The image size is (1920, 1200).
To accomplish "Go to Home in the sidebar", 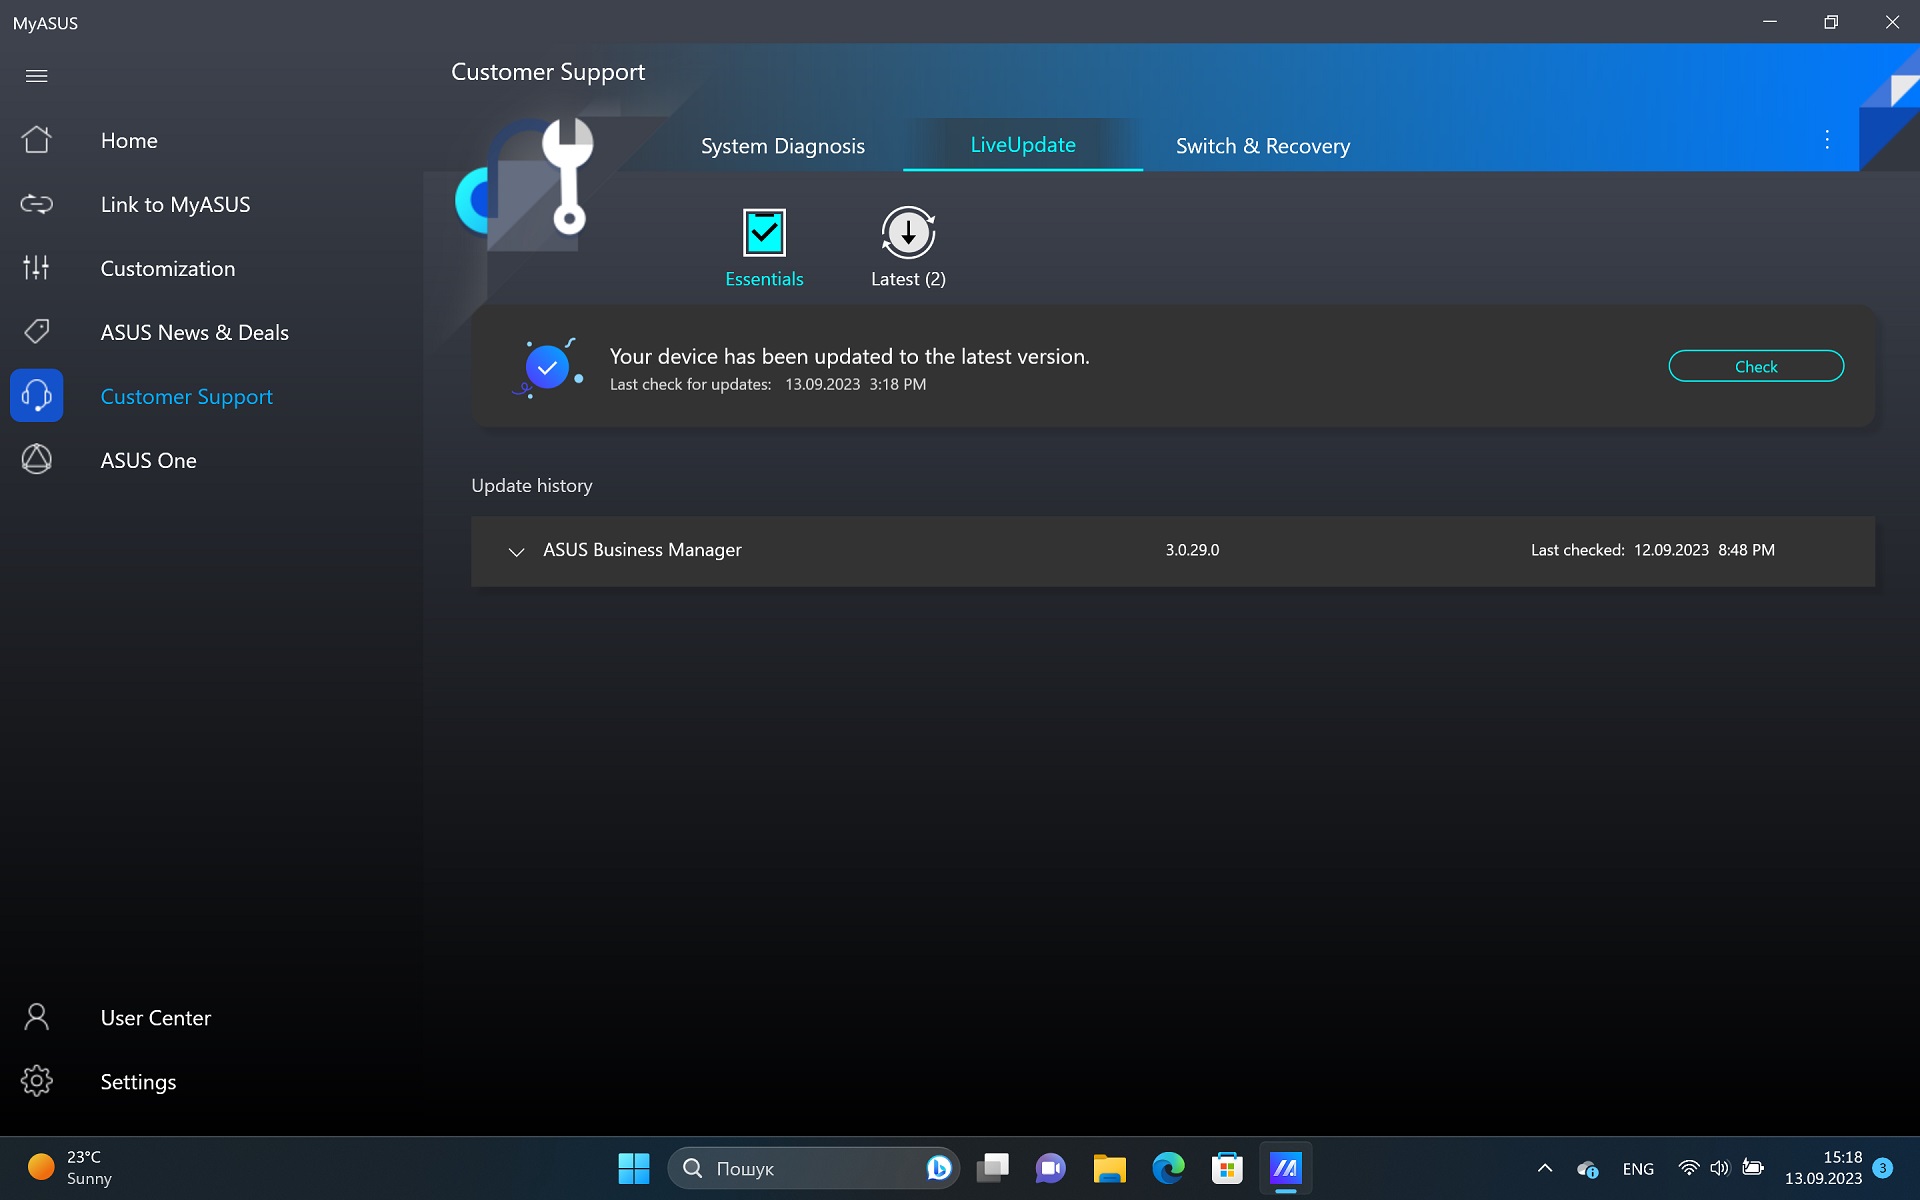I will pos(129,141).
